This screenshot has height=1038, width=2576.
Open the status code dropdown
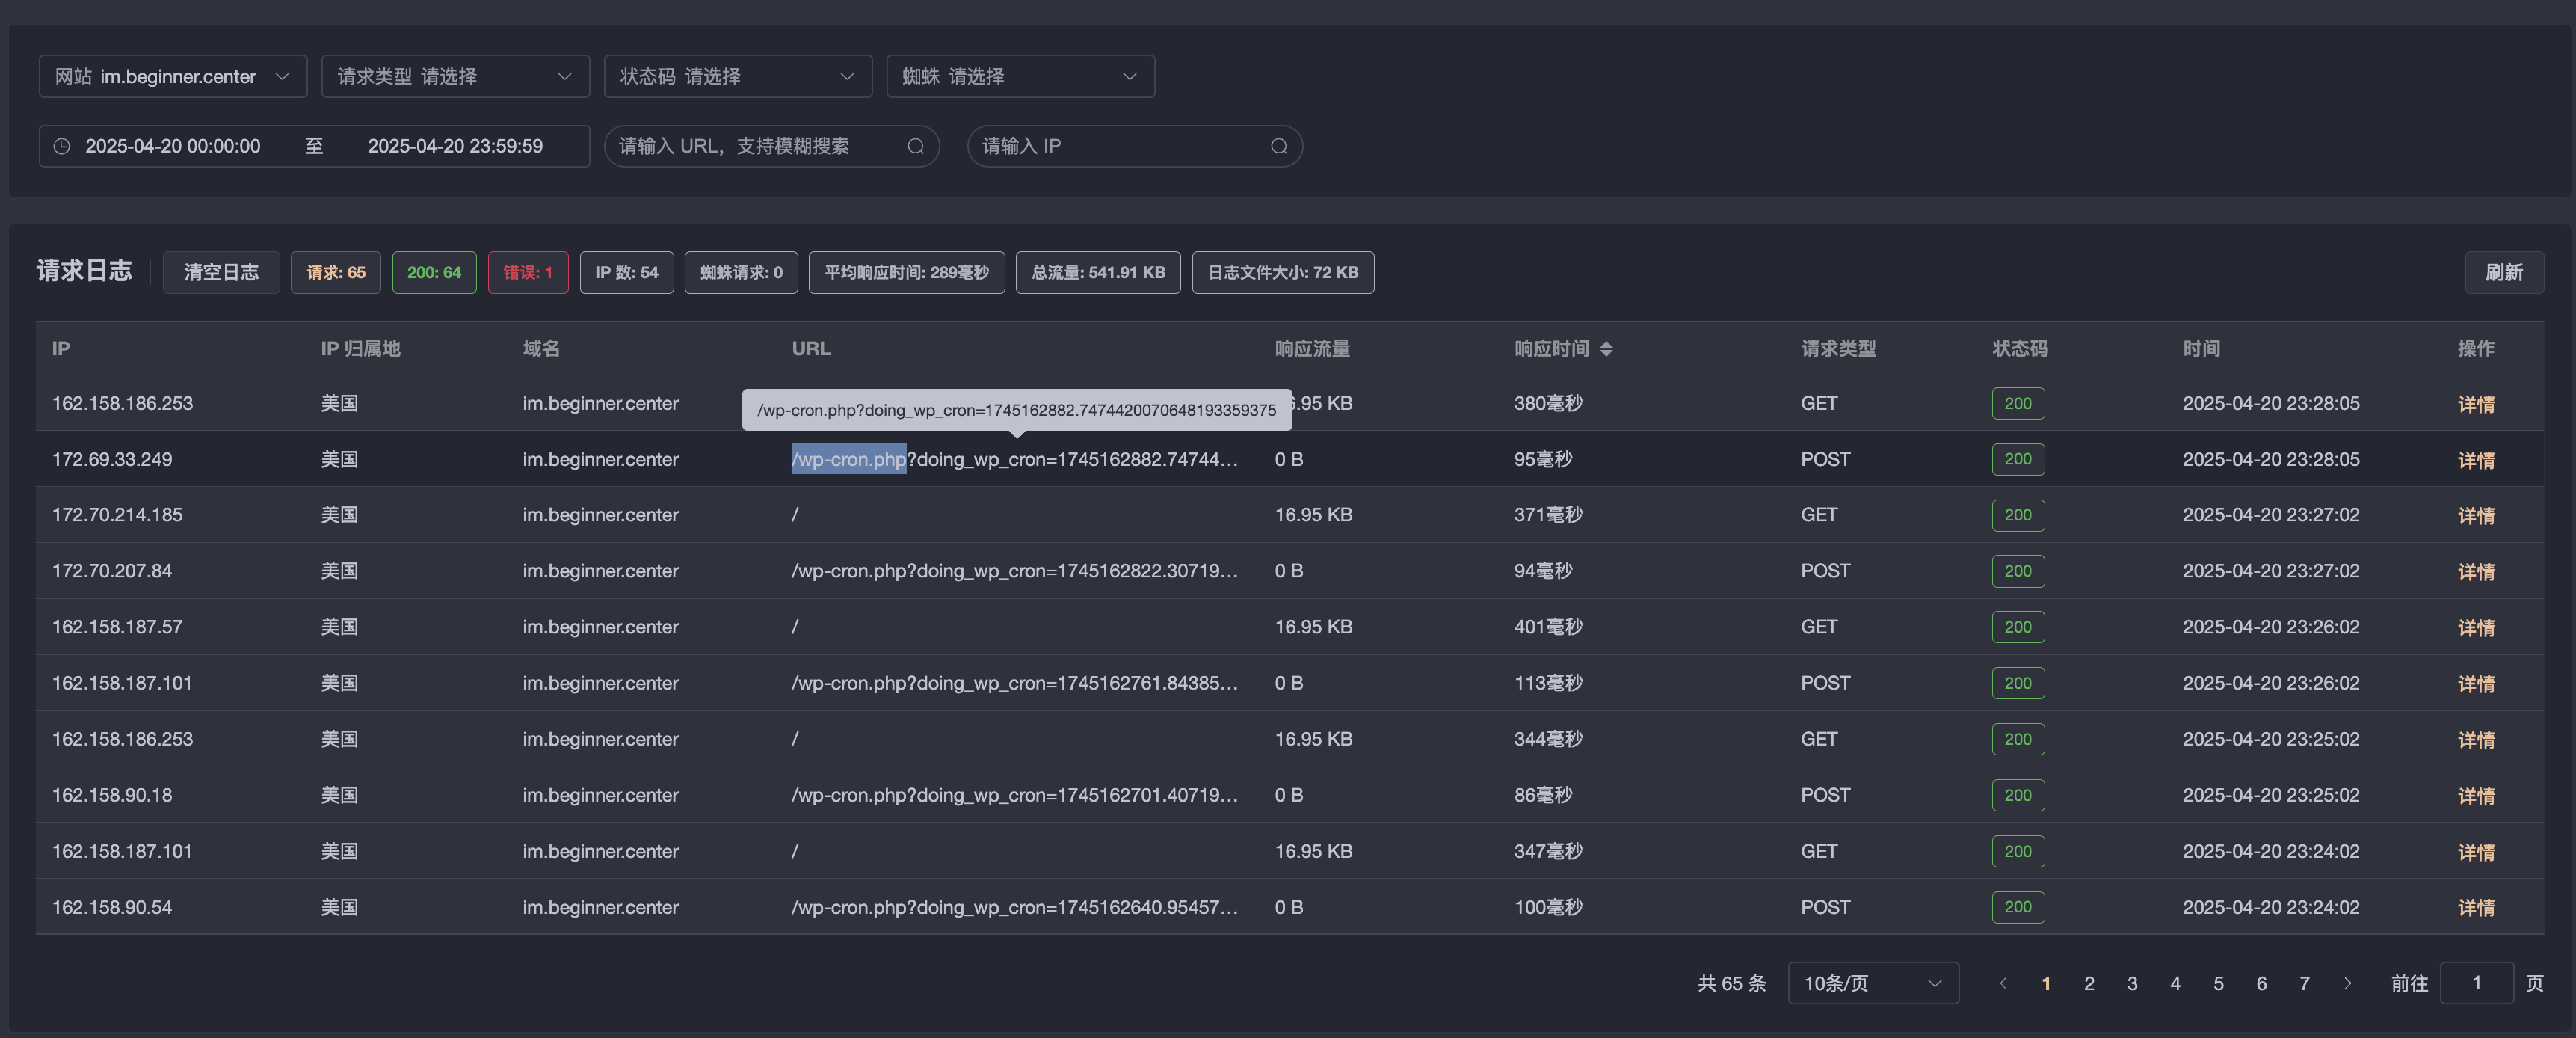click(x=738, y=76)
